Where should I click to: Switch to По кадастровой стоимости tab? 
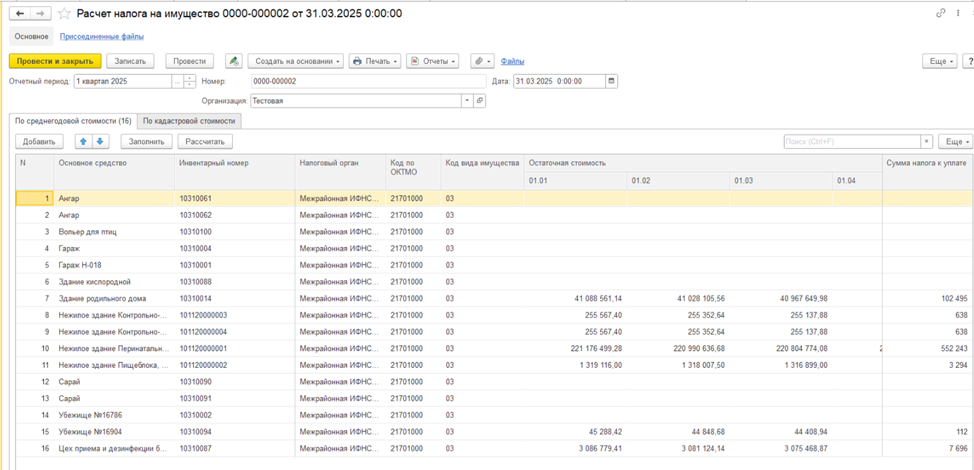point(189,121)
